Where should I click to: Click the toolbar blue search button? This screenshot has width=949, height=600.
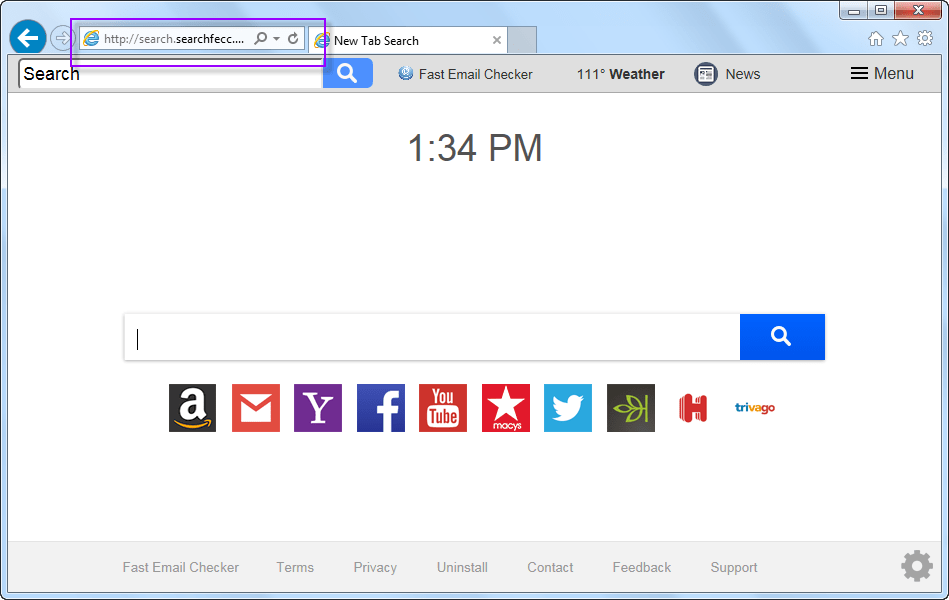(x=347, y=73)
